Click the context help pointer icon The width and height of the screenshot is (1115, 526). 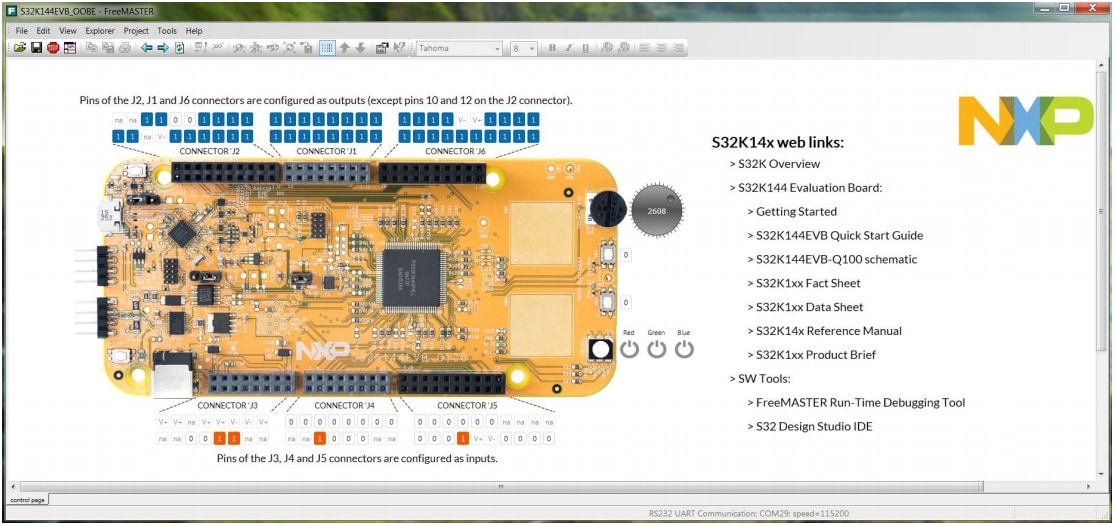(399, 48)
